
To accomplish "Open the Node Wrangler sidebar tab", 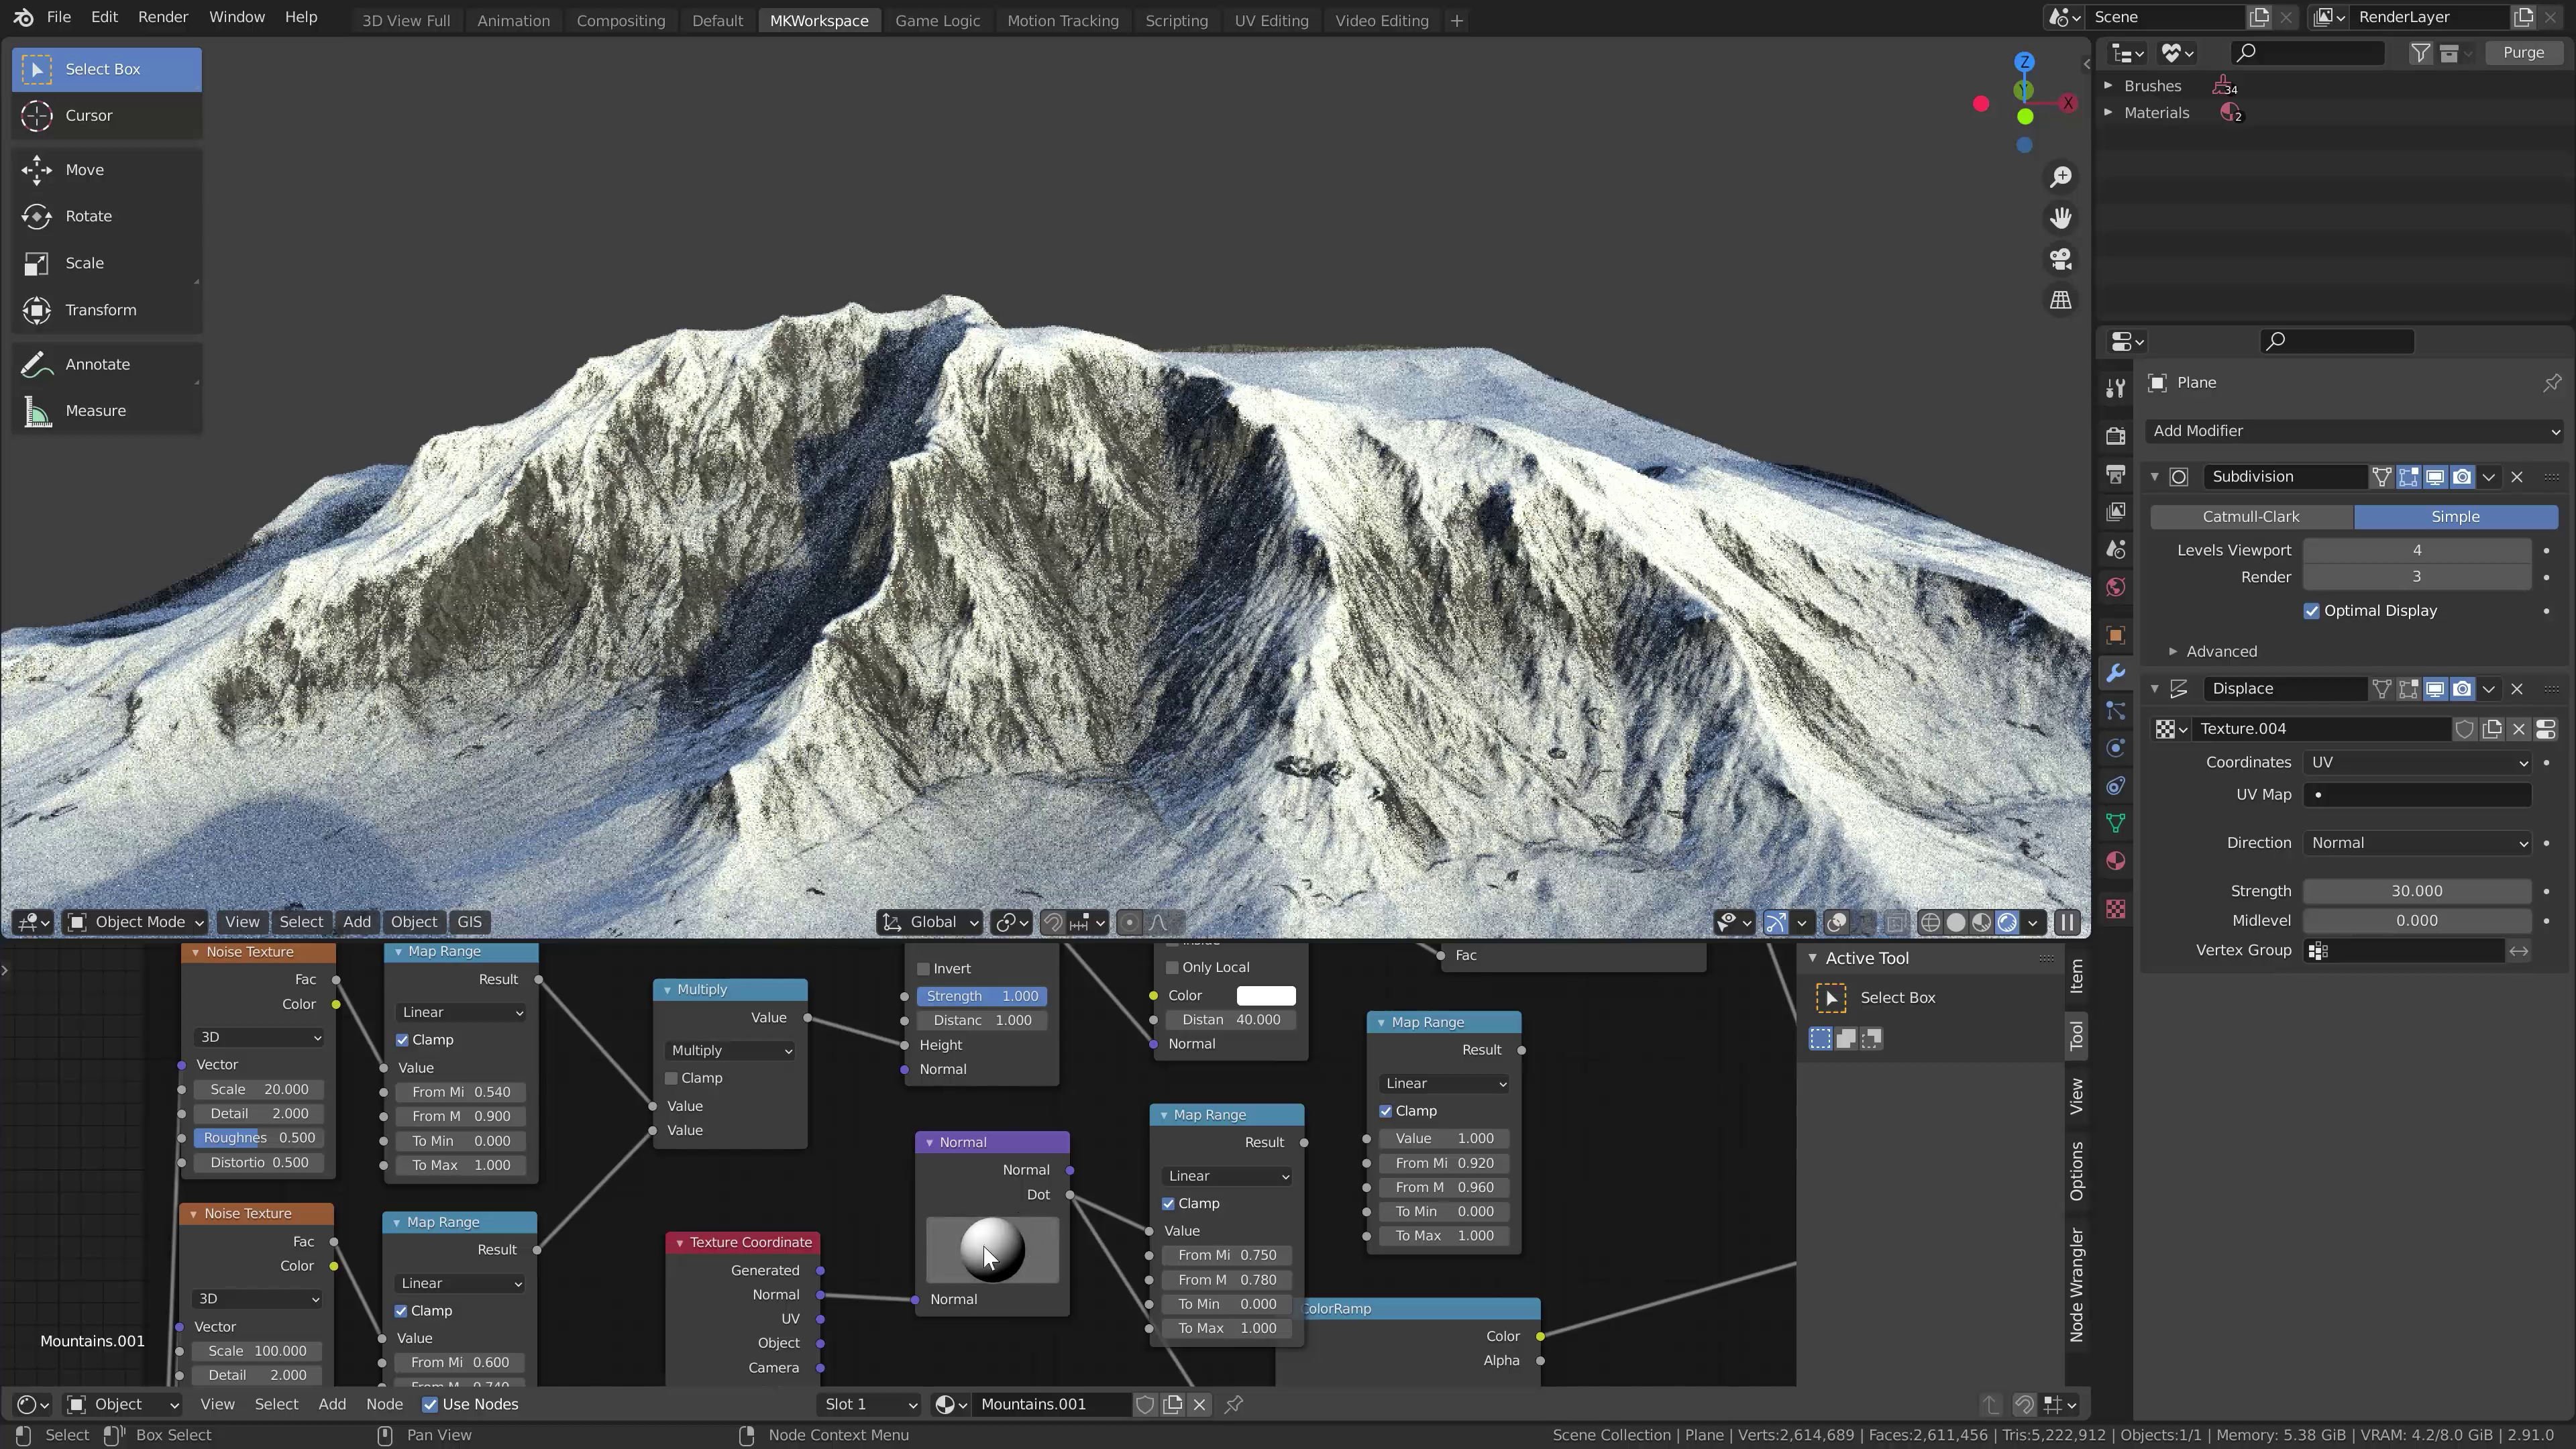I will [x=2077, y=1285].
